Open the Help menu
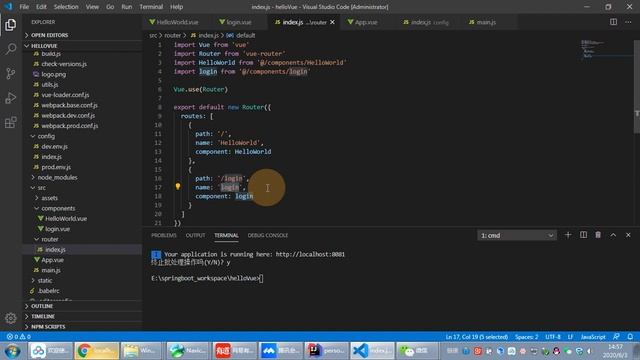This screenshot has width=640, height=360. [x=176, y=7]
